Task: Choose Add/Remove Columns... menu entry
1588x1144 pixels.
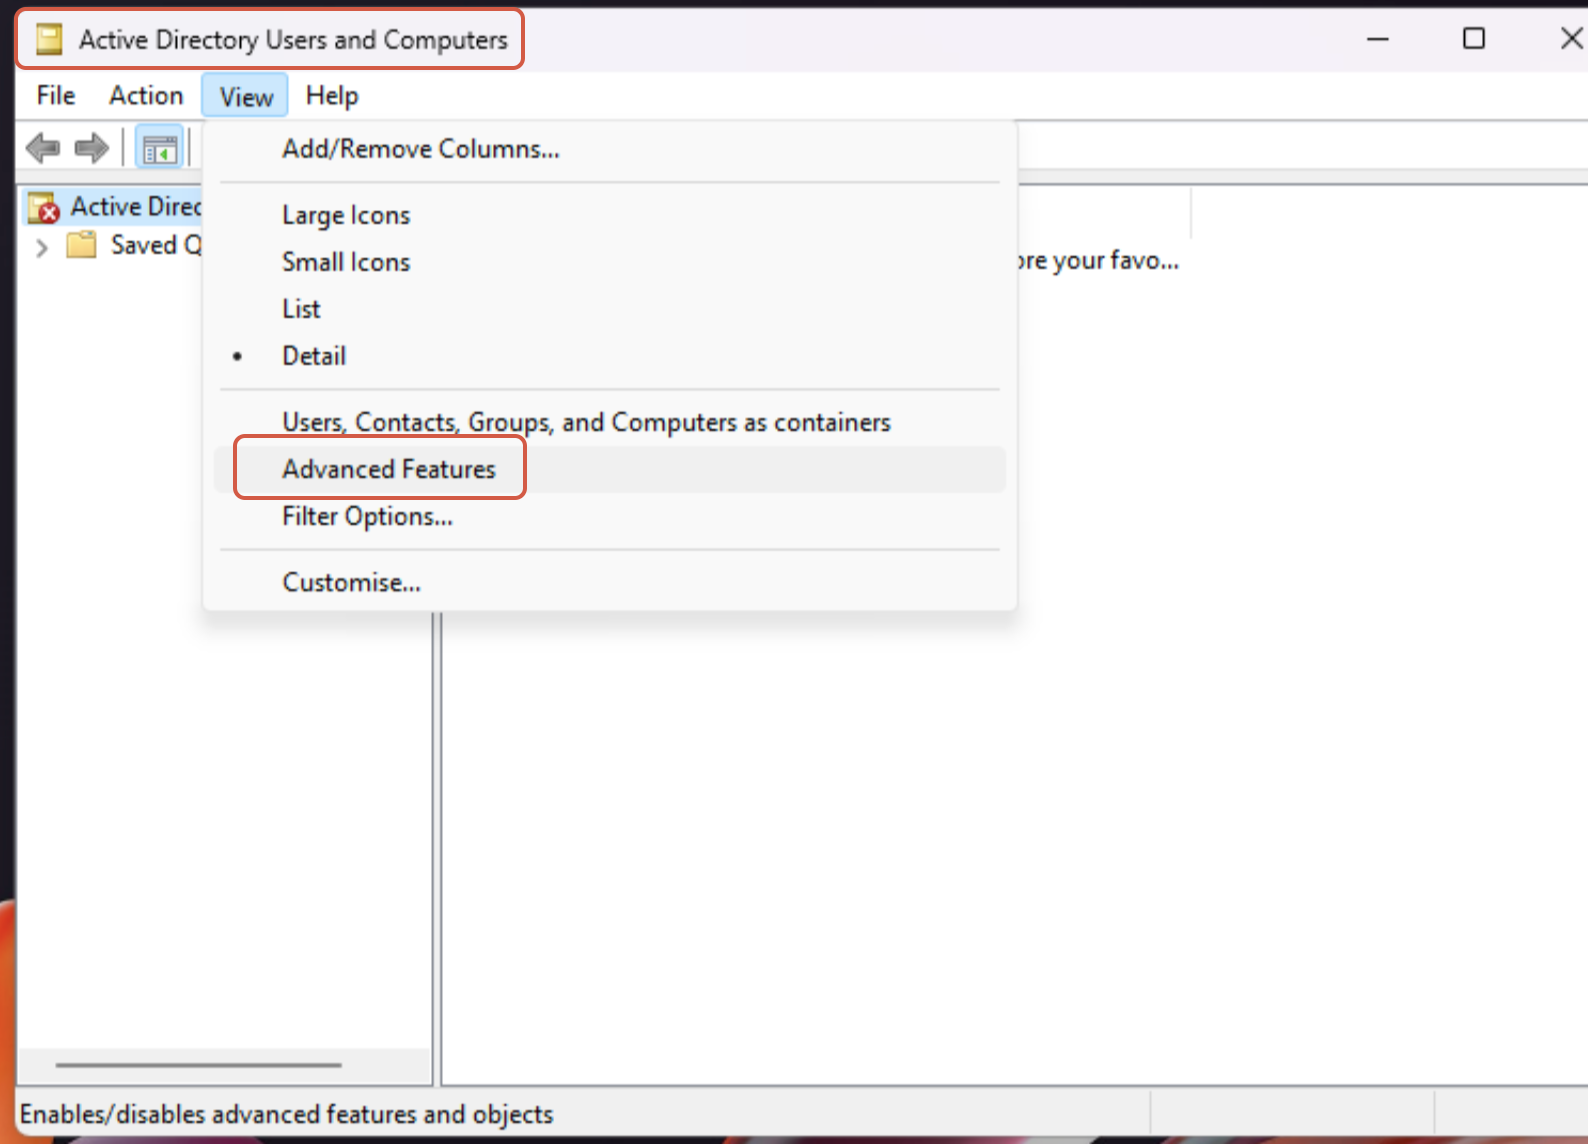Action: coord(610,149)
